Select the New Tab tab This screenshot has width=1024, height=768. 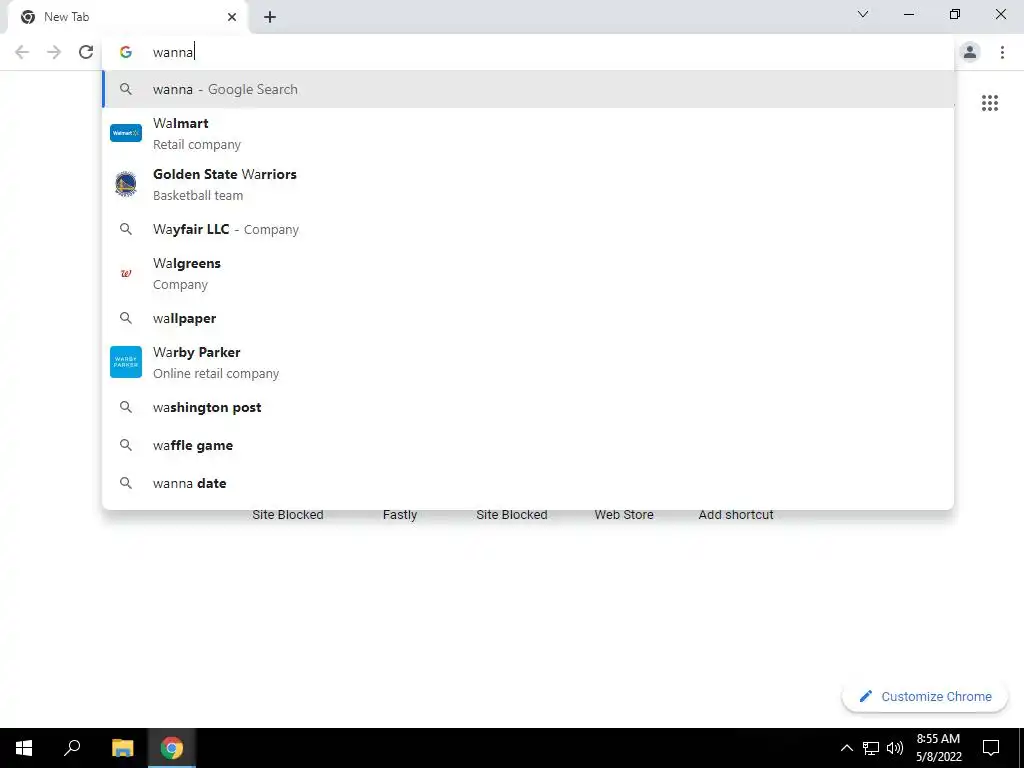128,17
